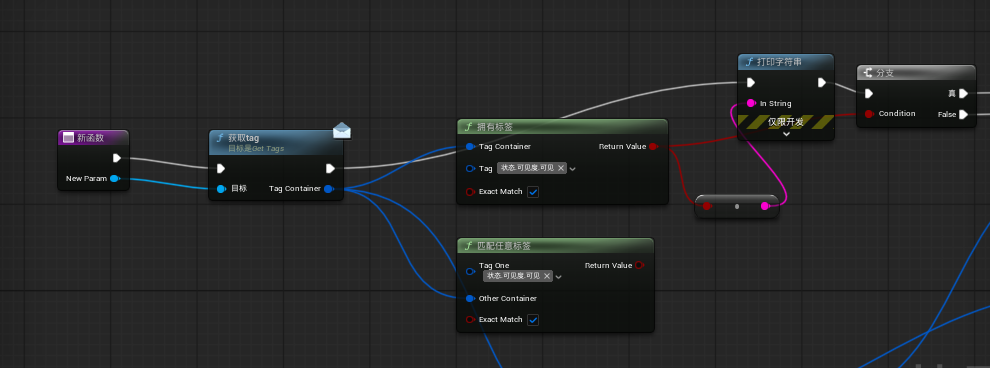This screenshot has width=990, height=368.
Task: Click the 目标是Get Tags subtitle
Action: coord(256,148)
